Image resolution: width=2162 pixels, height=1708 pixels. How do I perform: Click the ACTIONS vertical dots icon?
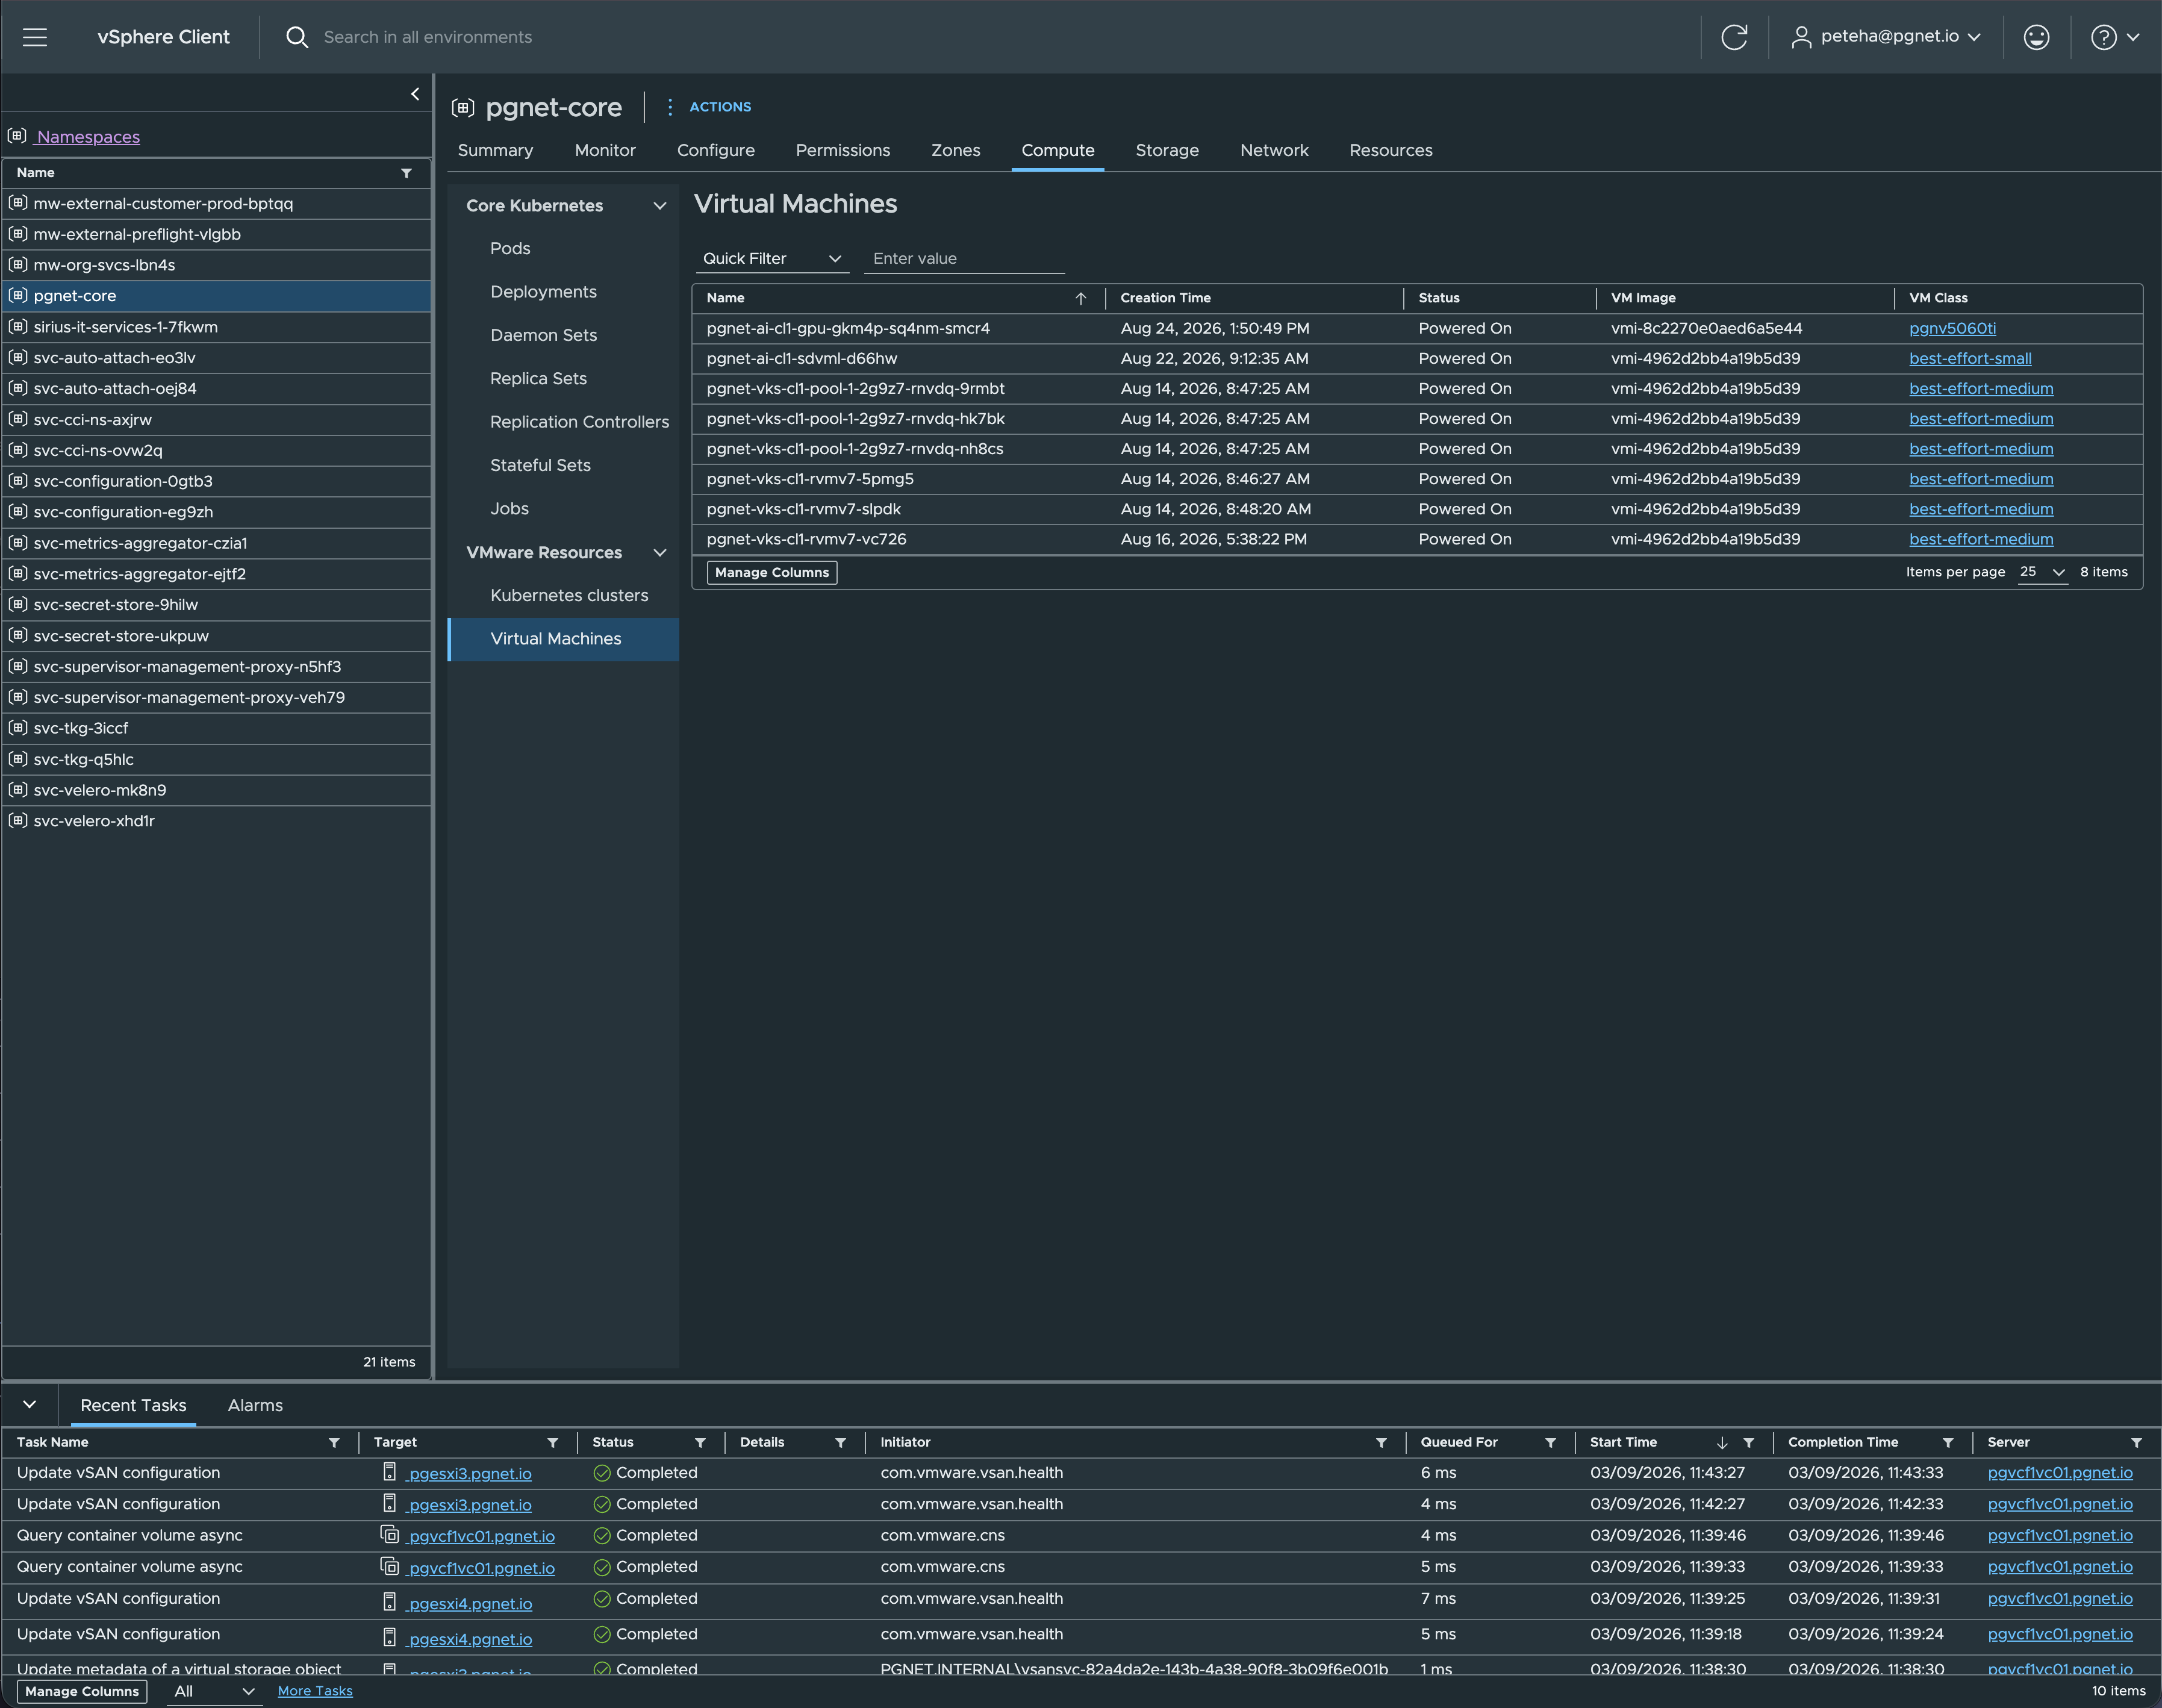coord(670,107)
